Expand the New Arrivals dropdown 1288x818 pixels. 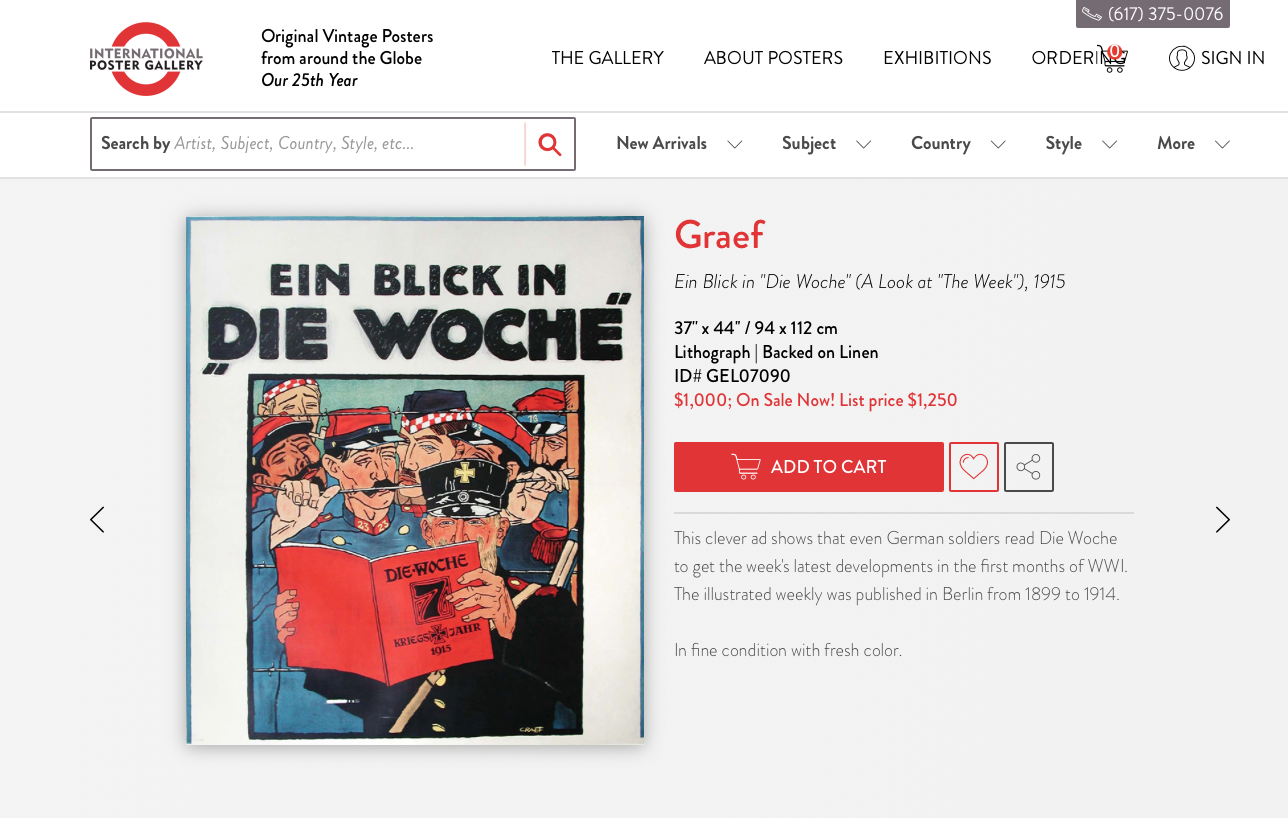[679, 144]
